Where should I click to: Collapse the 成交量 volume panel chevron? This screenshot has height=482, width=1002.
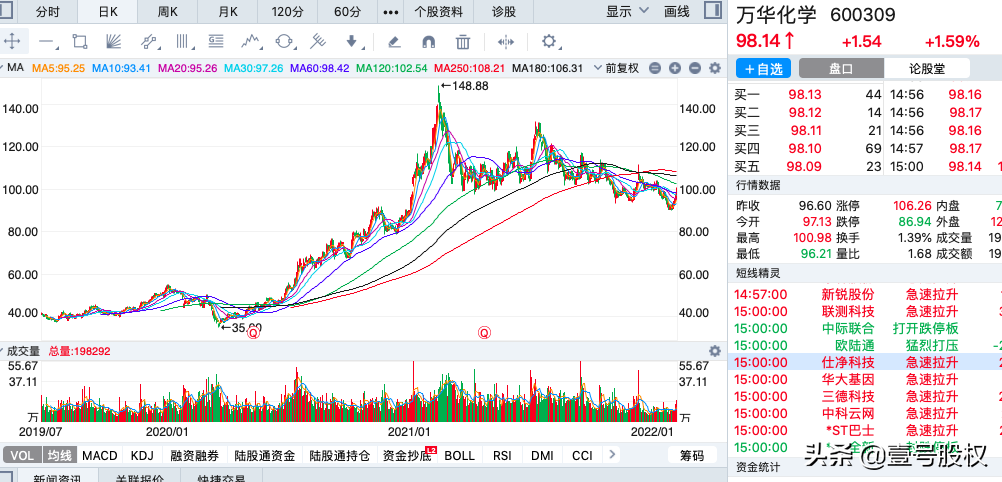[3, 351]
